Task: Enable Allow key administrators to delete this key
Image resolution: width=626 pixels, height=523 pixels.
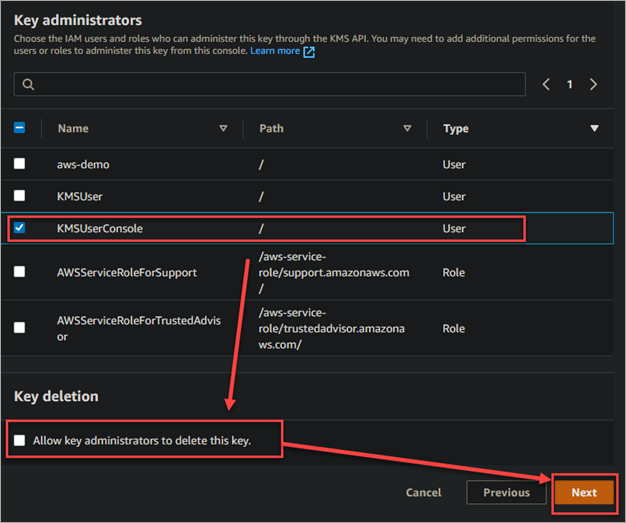Action: click(x=19, y=440)
